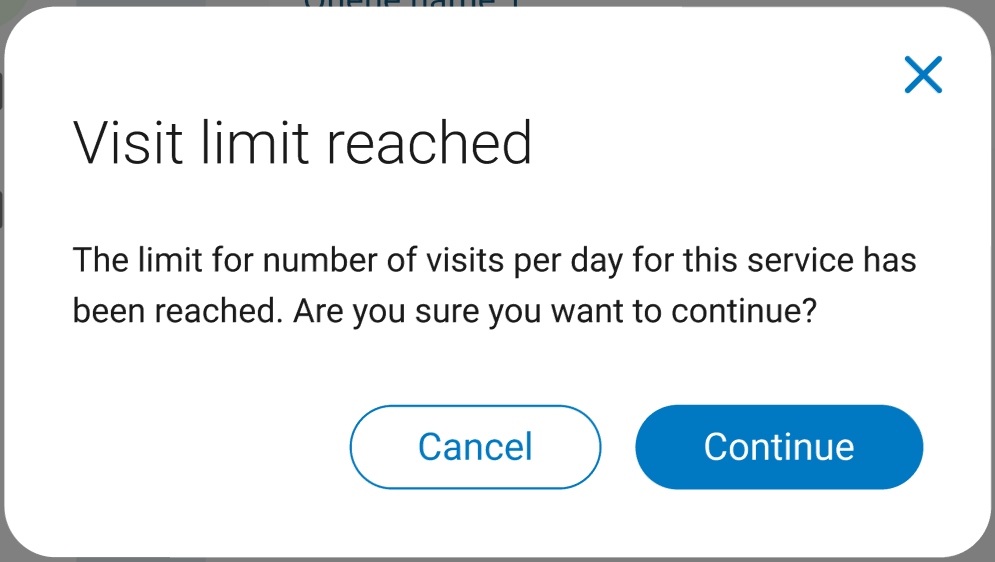
Task: Click the word "Continue" on the blue button
Action: [x=778, y=447]
